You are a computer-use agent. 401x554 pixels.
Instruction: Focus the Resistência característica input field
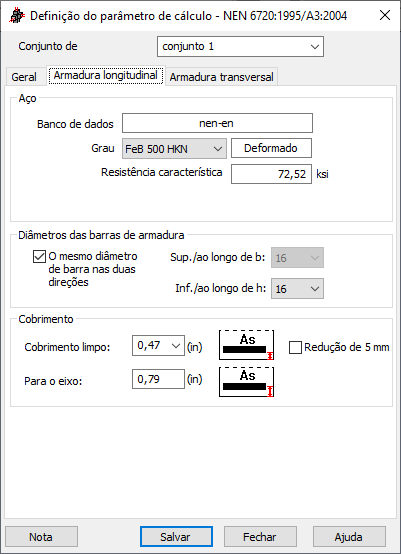pyautogui.click(x=271, y=174)
